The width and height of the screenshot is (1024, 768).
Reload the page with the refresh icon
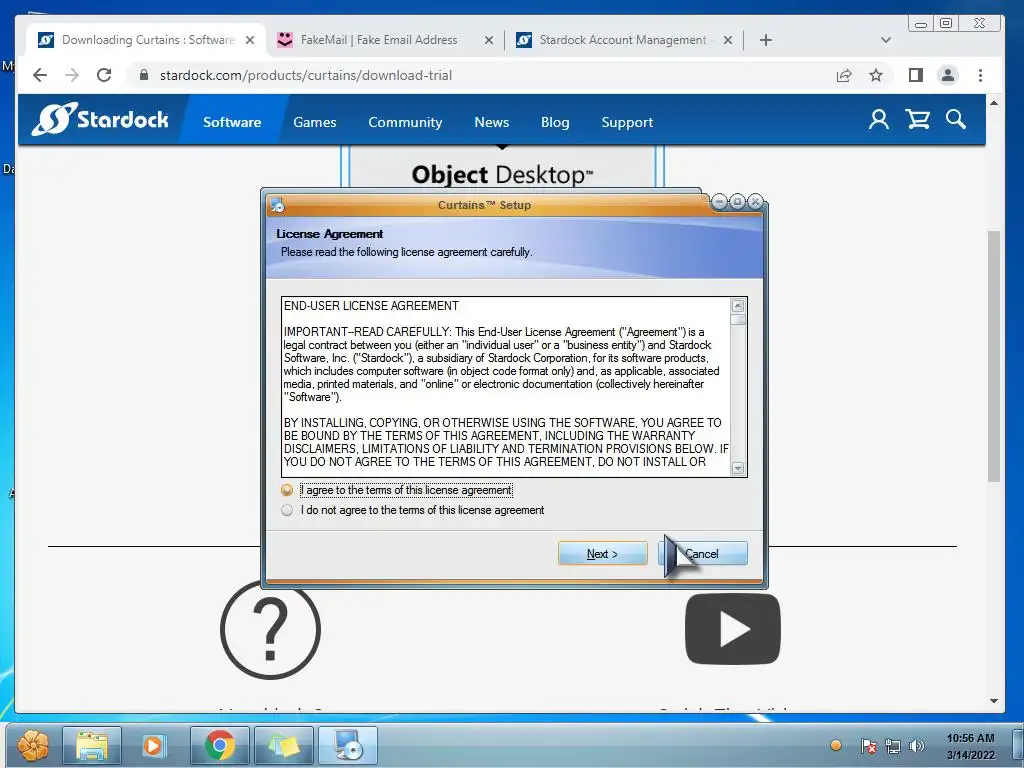pyautogui.click(x=104, y=75)
